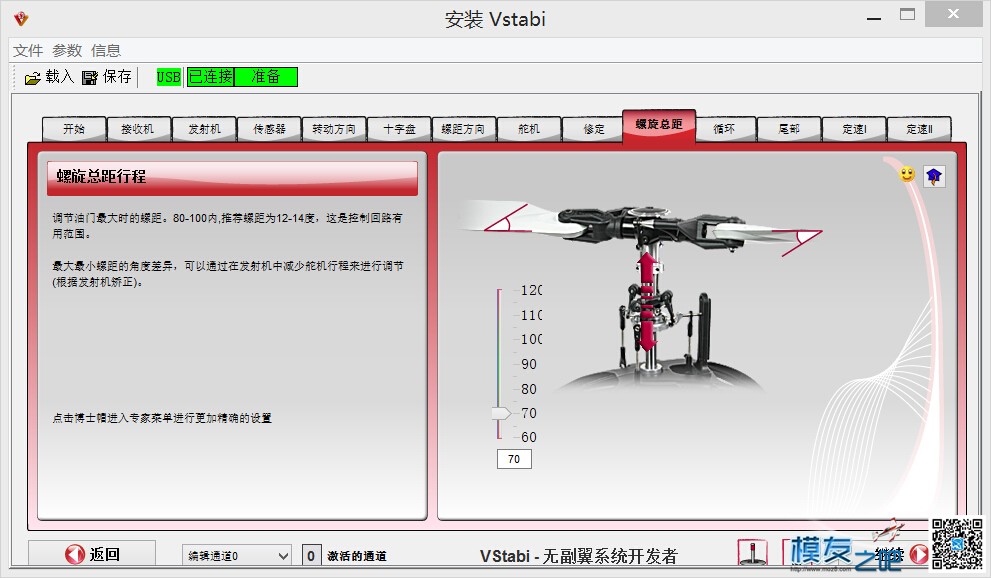Maximize the 安装 Vstabi window
This screenshot has height=578, width=991.
click(x=908, y=15)
